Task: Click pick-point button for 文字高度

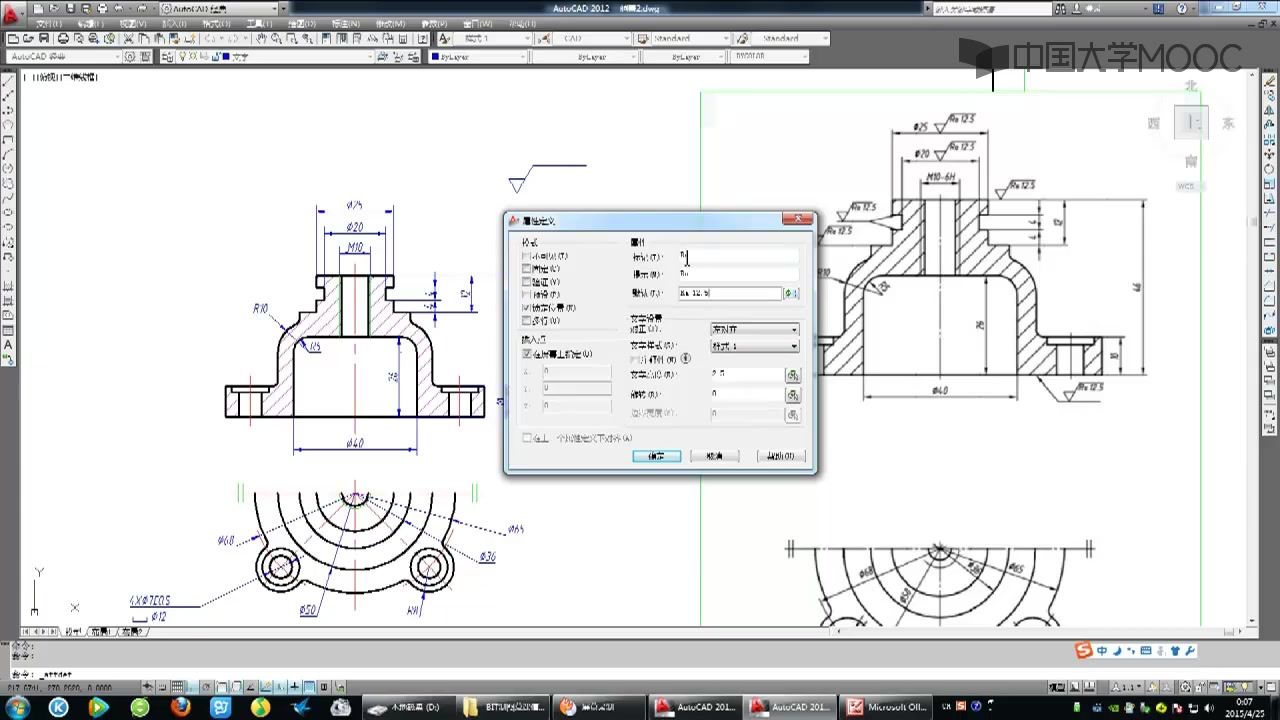Action: pos(793,376)
